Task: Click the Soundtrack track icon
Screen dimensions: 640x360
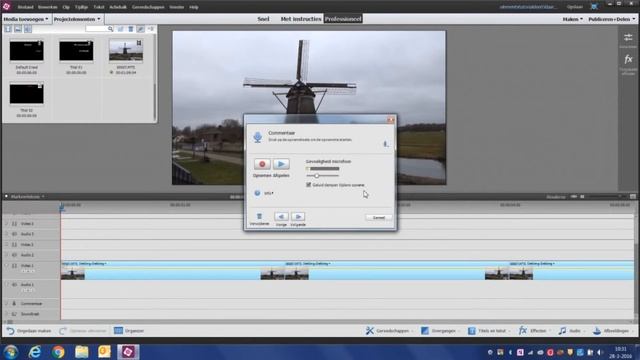Action: point(14,314)
